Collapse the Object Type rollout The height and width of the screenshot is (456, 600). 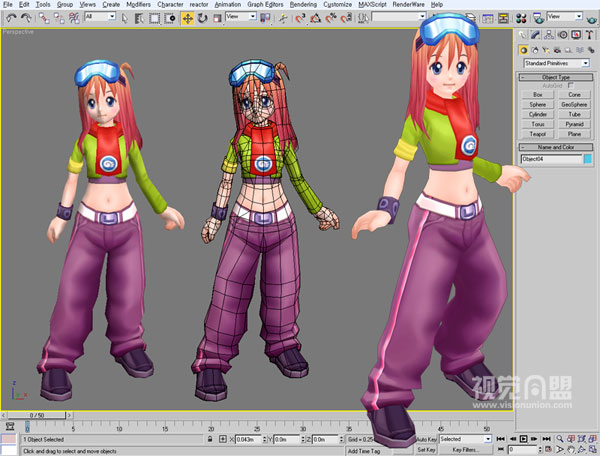pos(556,76)
